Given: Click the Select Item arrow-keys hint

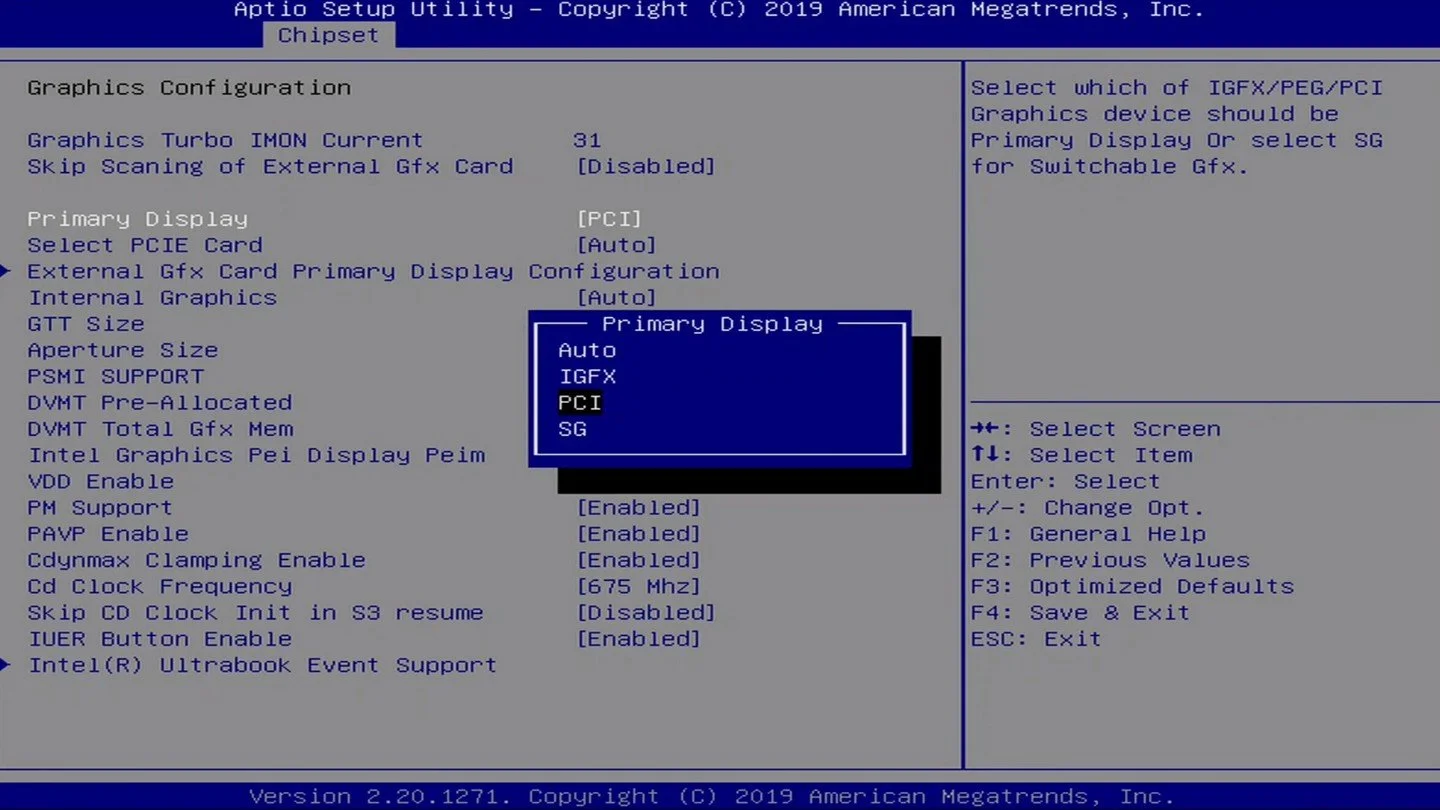Looking at the screenshot, I should tap(1081, 454).
